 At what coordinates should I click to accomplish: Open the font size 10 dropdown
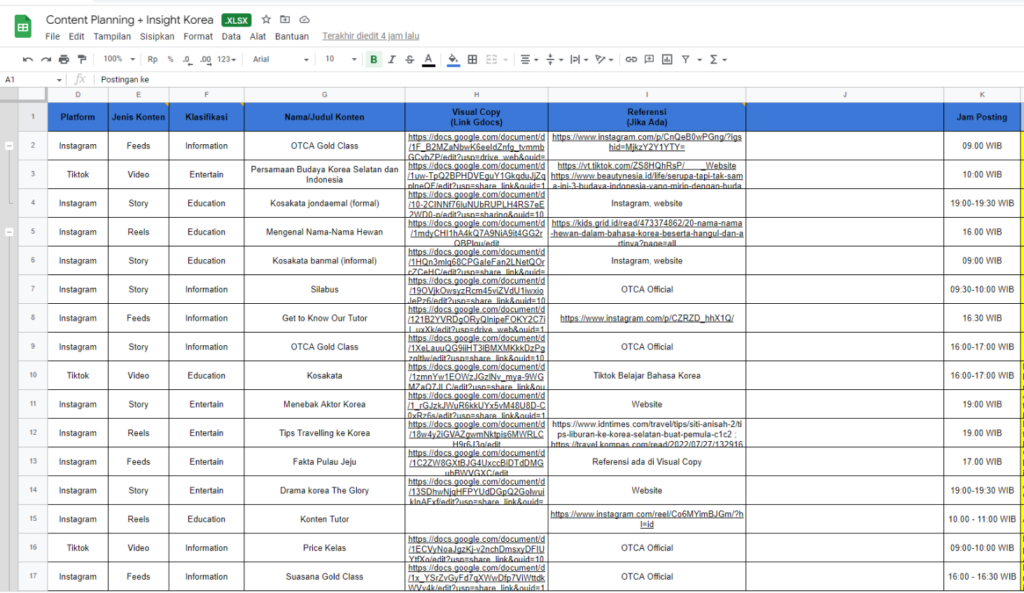(x=341, y=59)
